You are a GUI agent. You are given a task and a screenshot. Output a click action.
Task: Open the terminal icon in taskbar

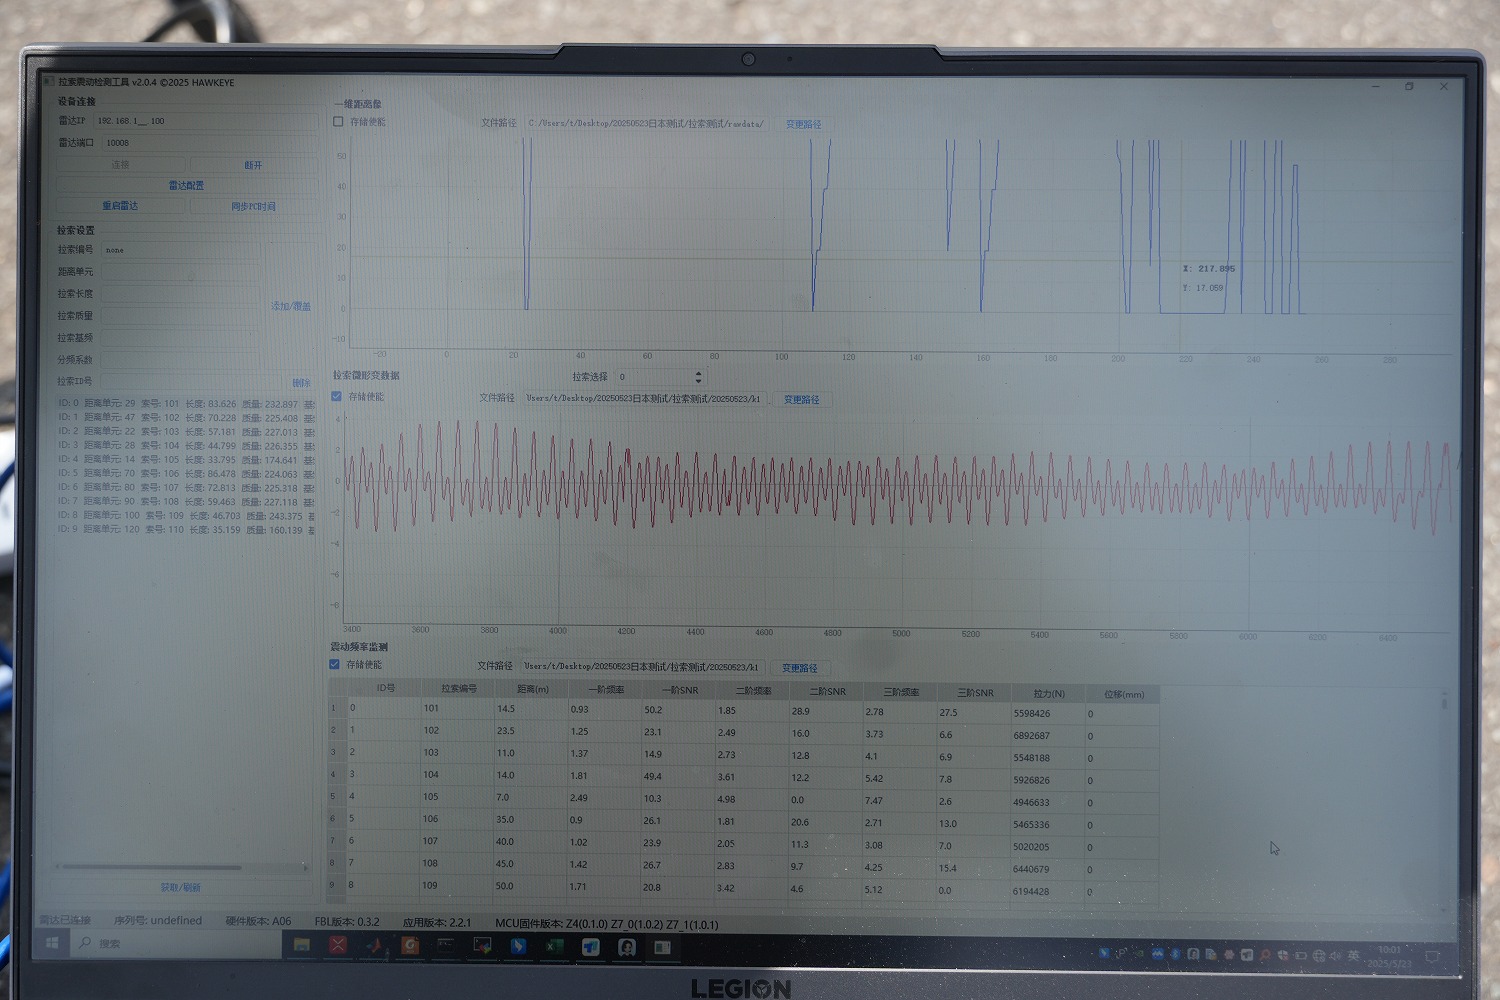(446, 945)
